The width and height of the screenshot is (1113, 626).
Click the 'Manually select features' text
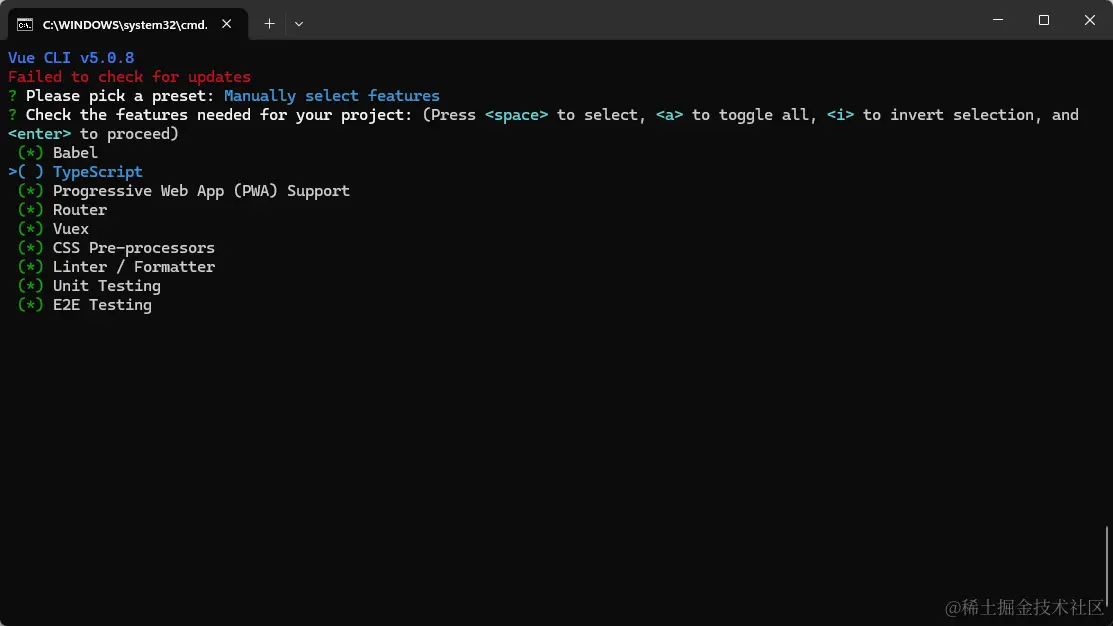point(331,96)
